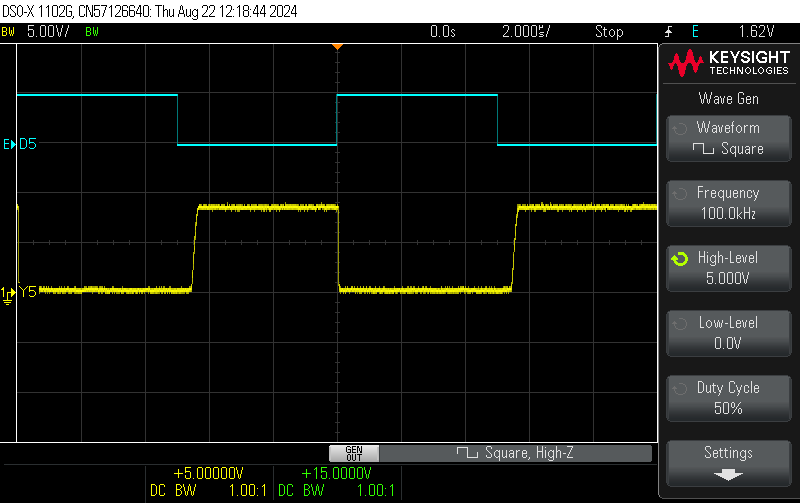This screenshot has width=800, height=503.
Task: Click the yellow +5.00000V channel 1 offset
Action: (208, 474)
